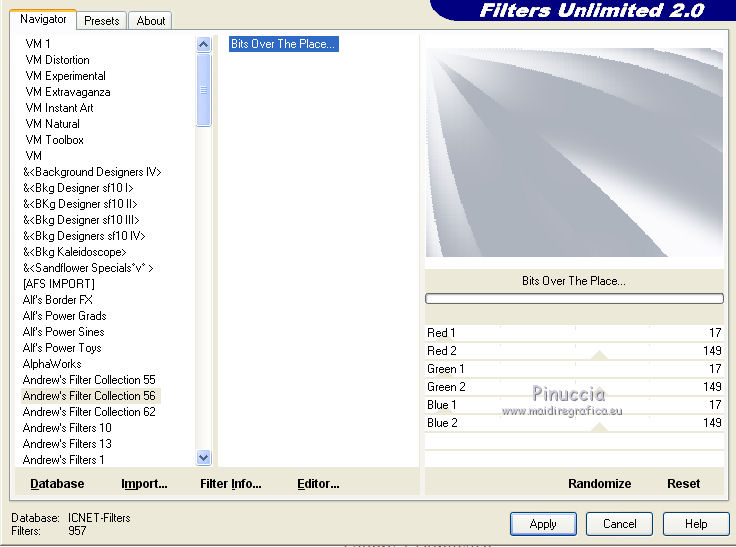
Task: Adjust the Red 1 slider
Action: [574, 333]
